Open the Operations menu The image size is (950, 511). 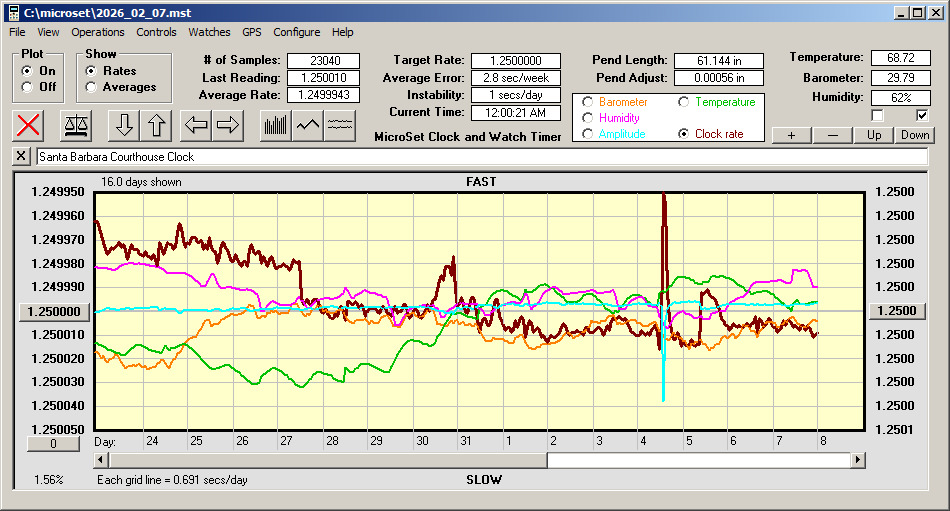98,32
